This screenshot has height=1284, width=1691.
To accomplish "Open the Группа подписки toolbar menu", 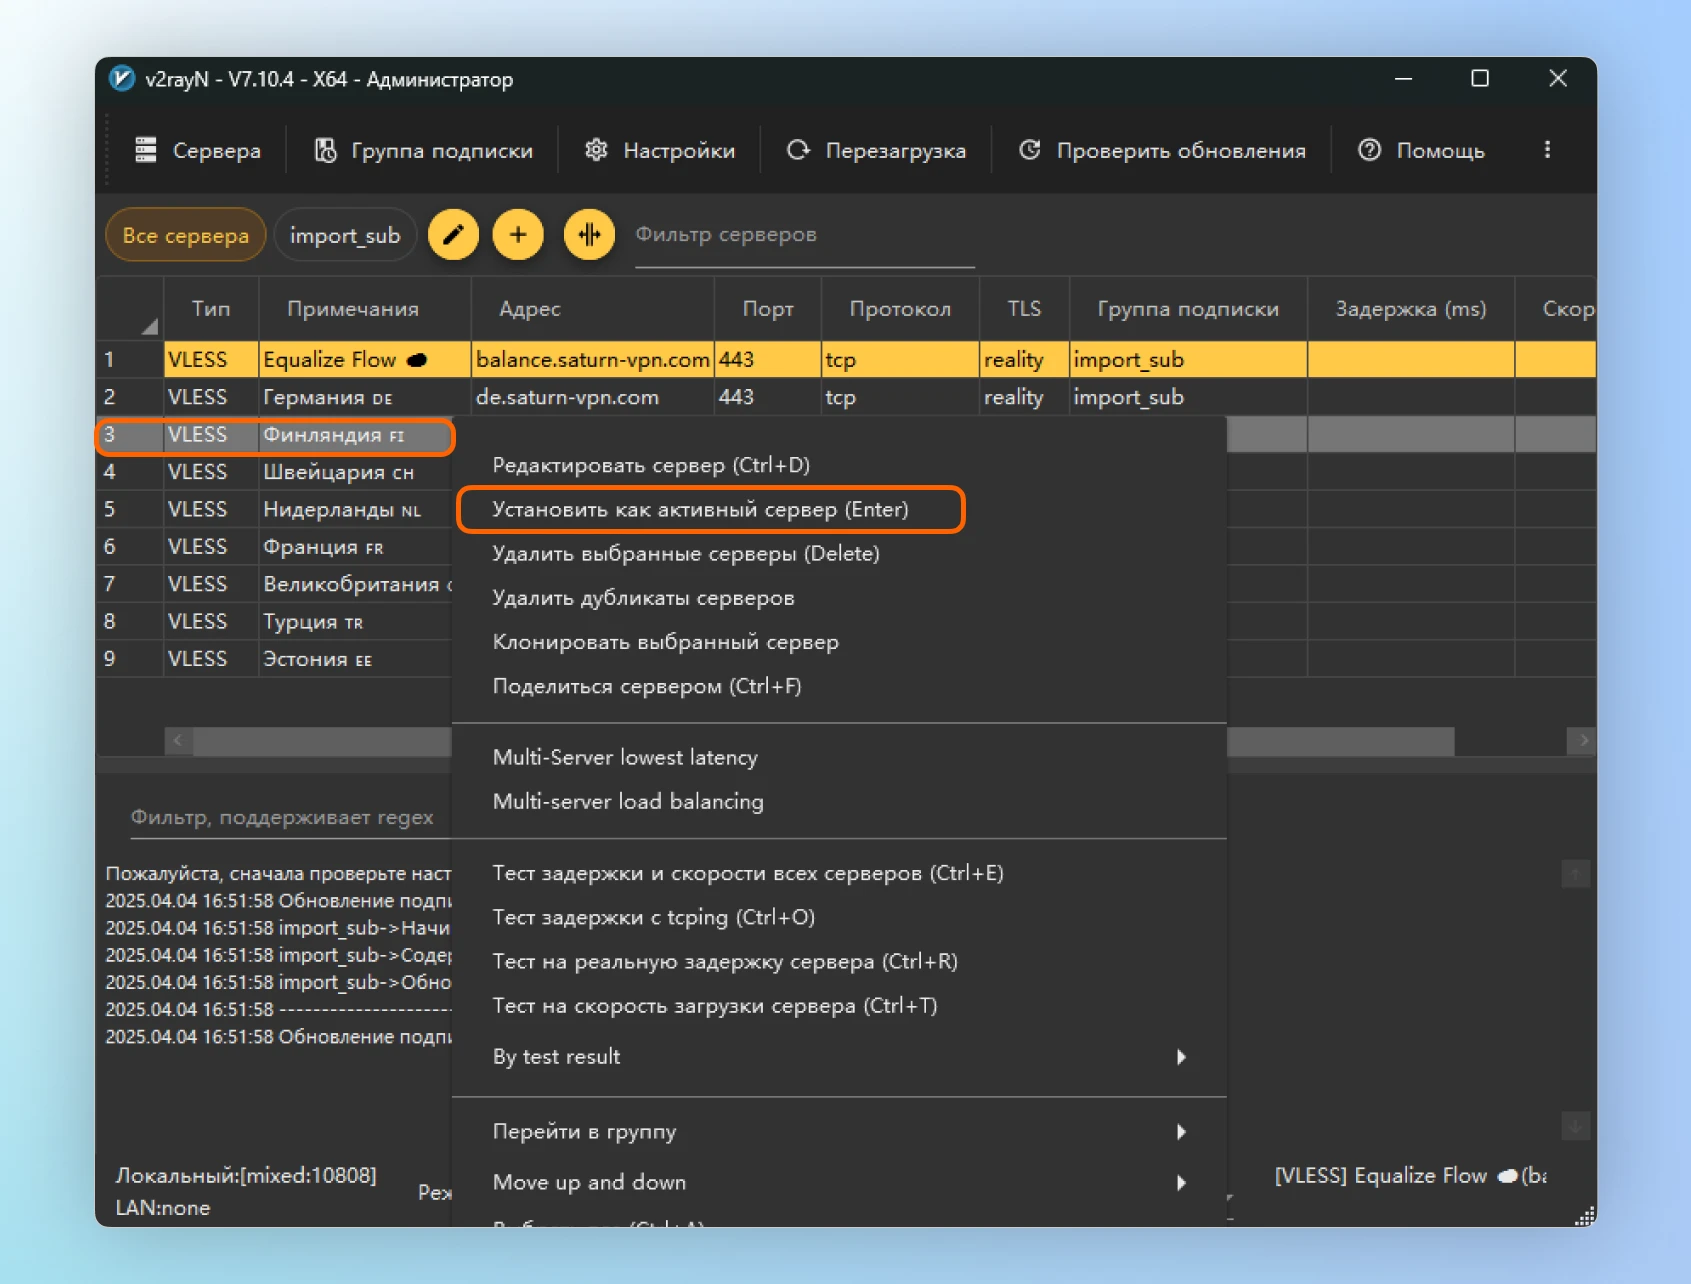I will (x=423, y=151).
